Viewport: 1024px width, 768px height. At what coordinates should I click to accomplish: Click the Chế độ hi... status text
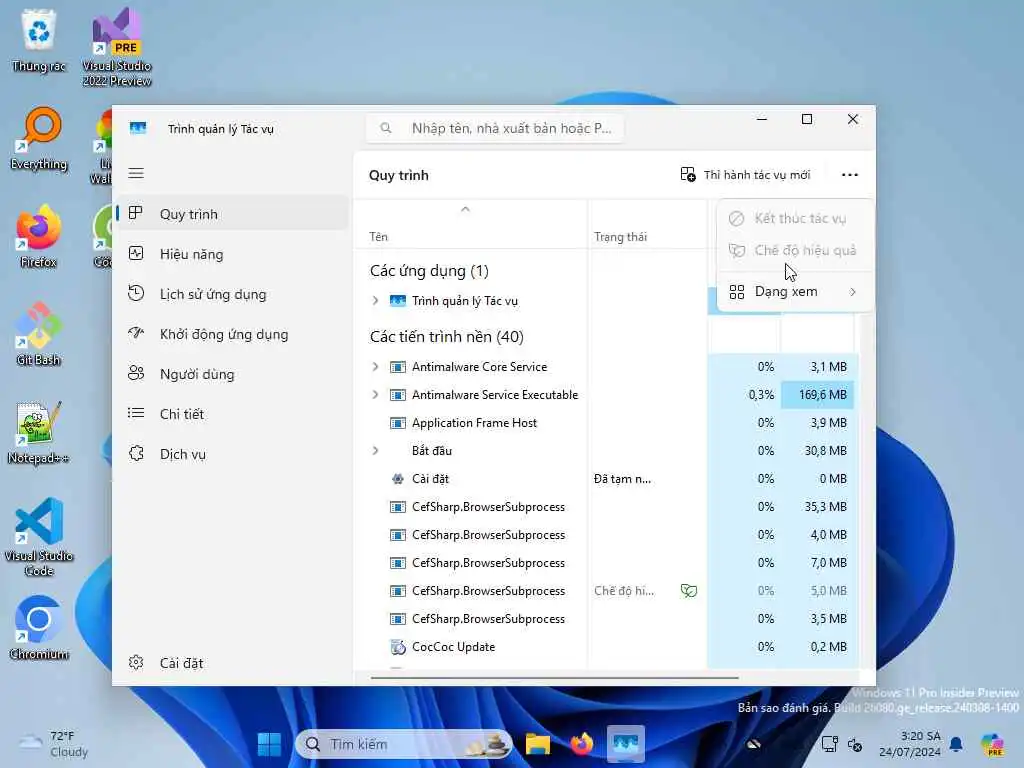point(624,590)
